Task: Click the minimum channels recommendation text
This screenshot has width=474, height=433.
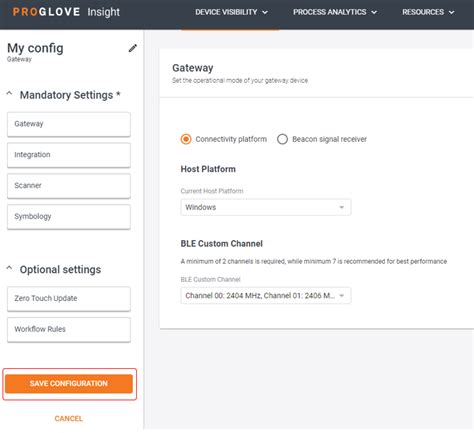Action: [314, 261]
